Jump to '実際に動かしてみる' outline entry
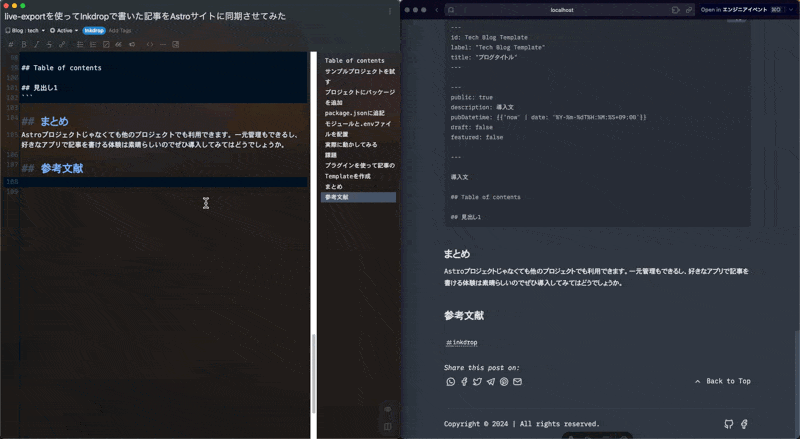Image resolution: width=800 pixels, height=439 pixels. pos(351,144)
